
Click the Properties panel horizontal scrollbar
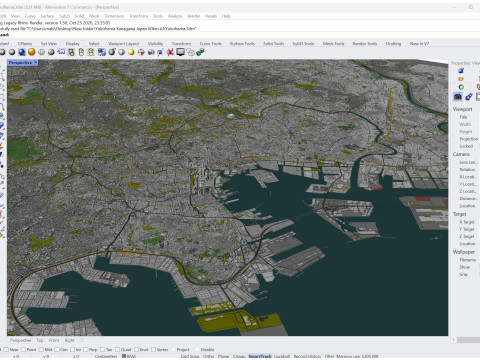[468, 340]
